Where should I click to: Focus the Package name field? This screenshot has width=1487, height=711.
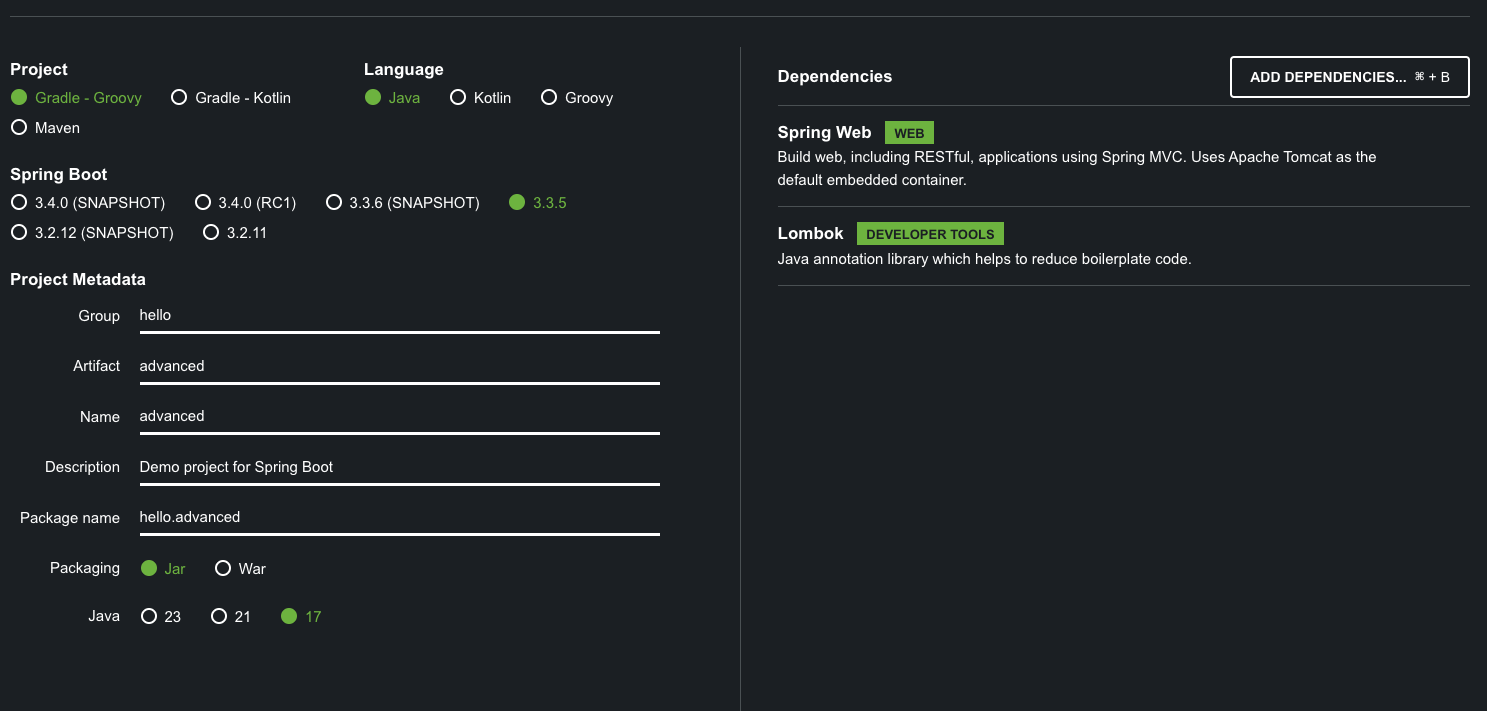point(399,517)
